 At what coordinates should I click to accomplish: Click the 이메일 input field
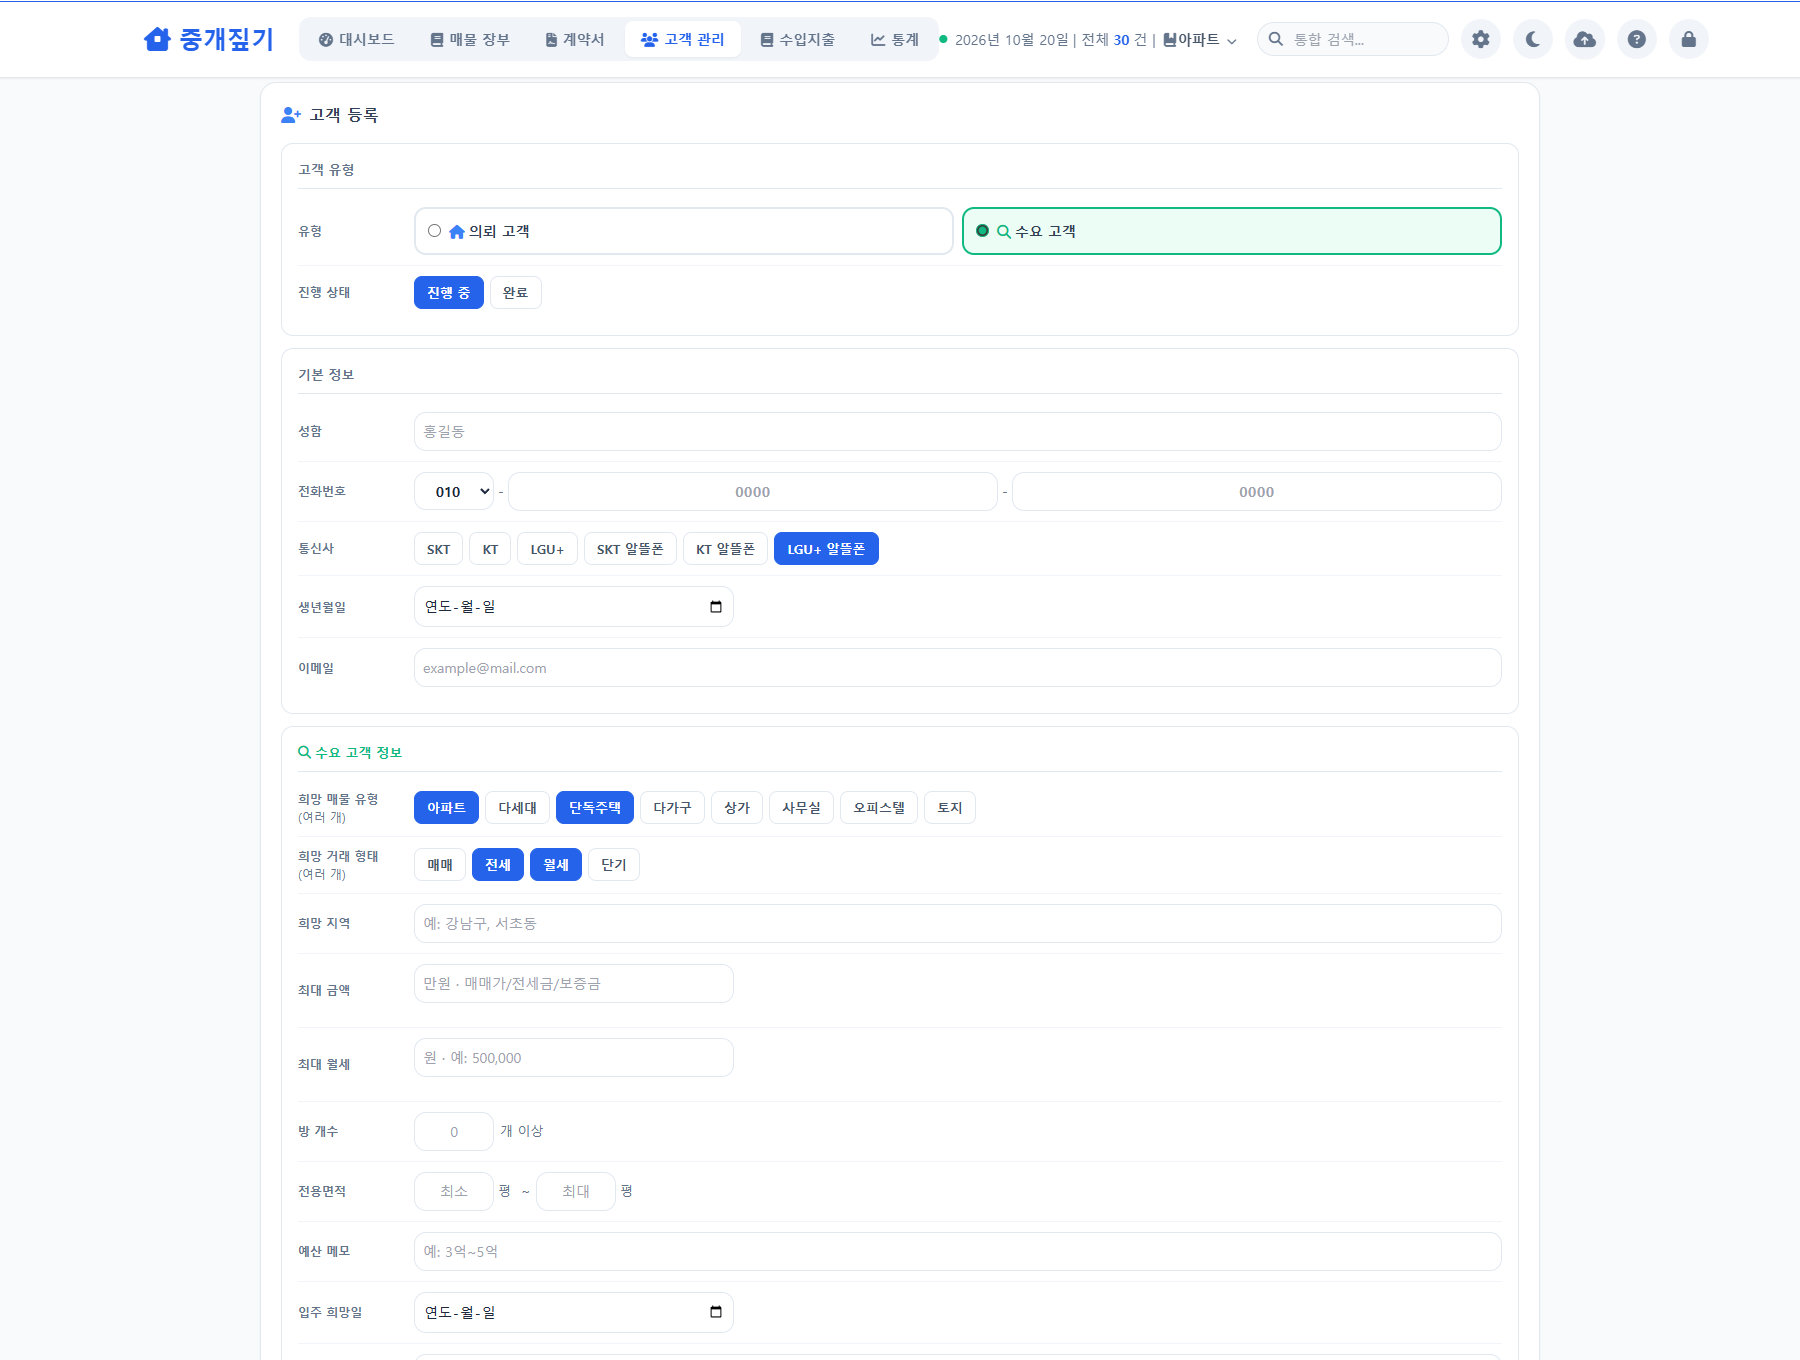[957, 667]
